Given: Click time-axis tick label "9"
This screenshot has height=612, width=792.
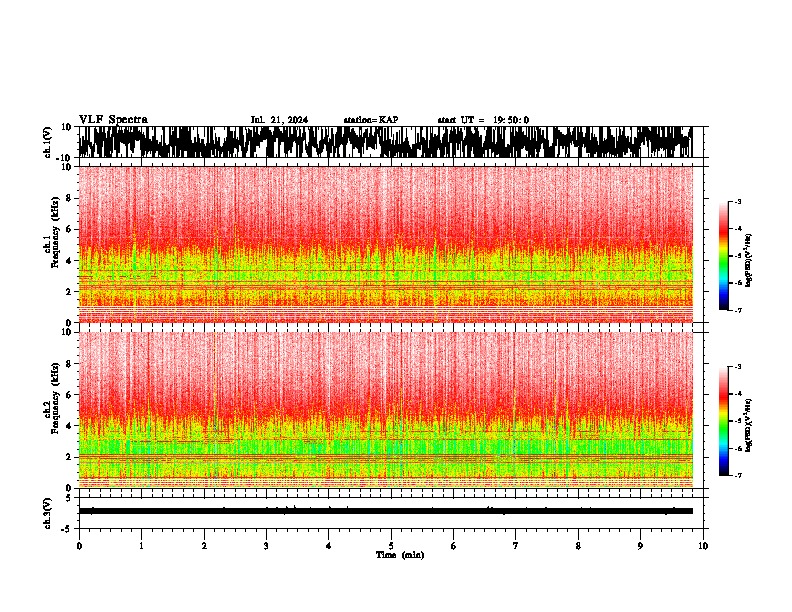Looking at the screenshot, I should [x=640, y=546].
